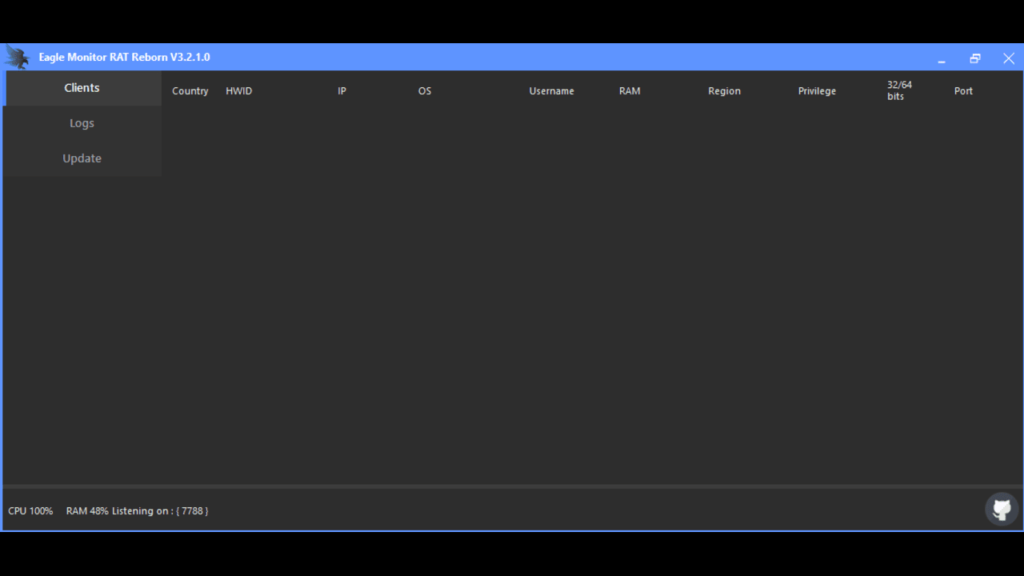This screenshot has height=576, width=1024.
Task: Sort clients by Region column
Action: (724, 91)
